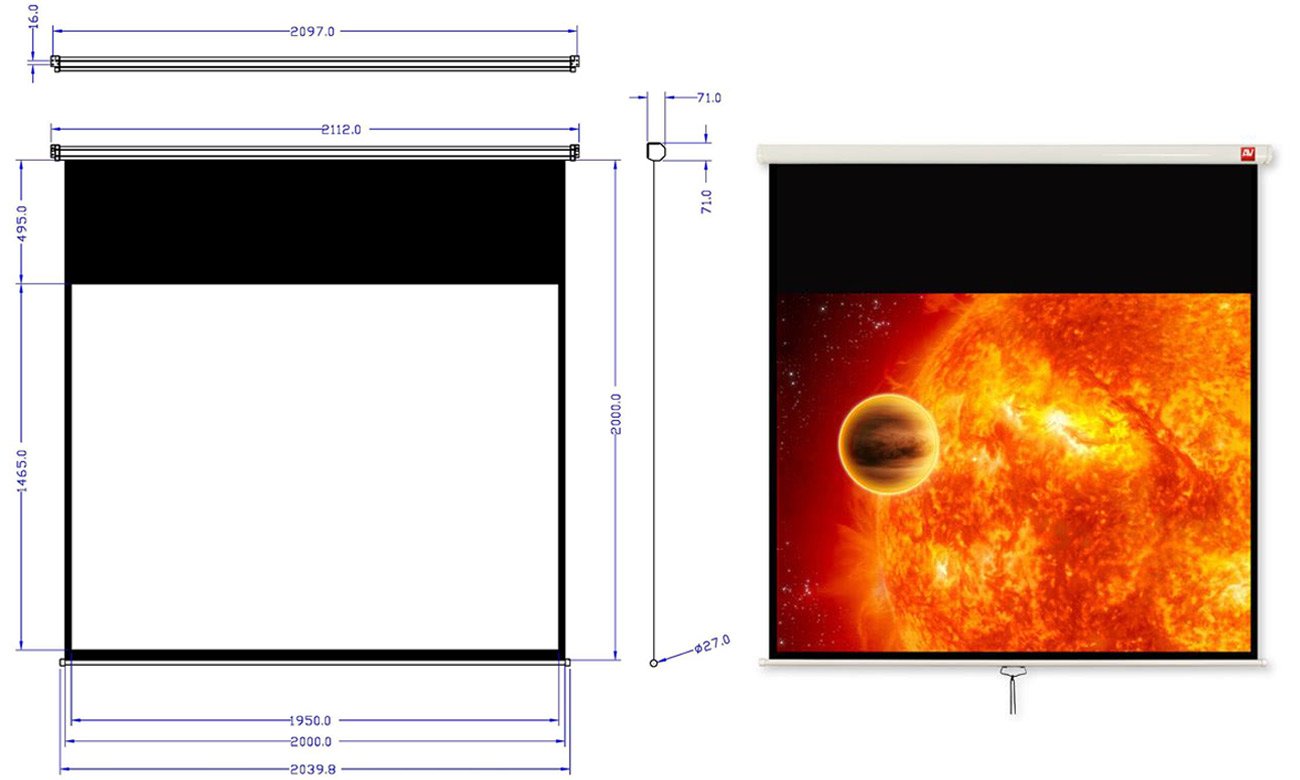Click the black top border in the drawing
The width and height of the screenshot is (1300, 780).
(x=315, y=222)
